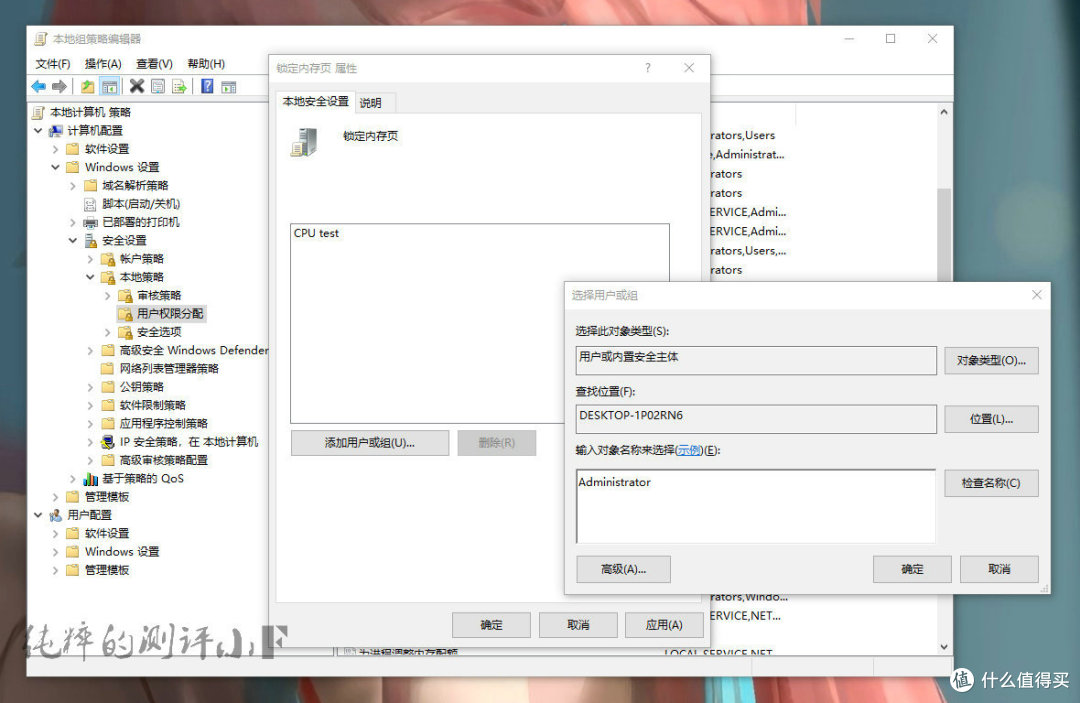Click the blue Back arrow in the toolbar
The width and height of the screenshot is (1080, 703).
point(39,87)
